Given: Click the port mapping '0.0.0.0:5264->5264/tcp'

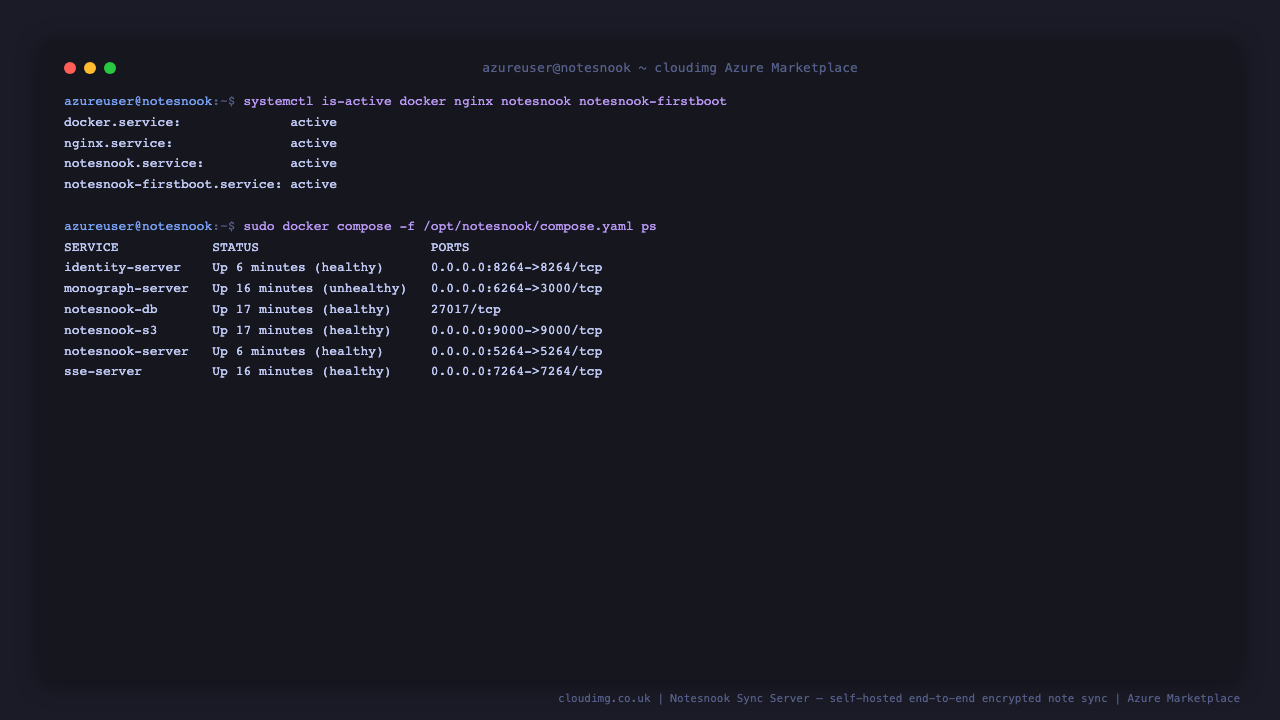Looking at the screenshot, I should (x=517, y=352).
